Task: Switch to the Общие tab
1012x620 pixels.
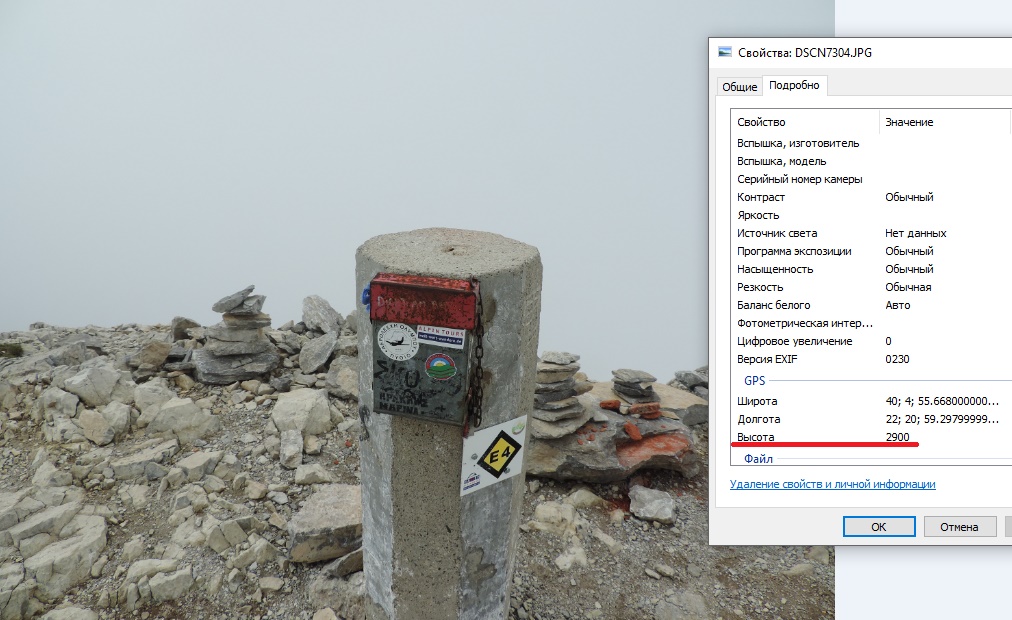Action: 739,87
